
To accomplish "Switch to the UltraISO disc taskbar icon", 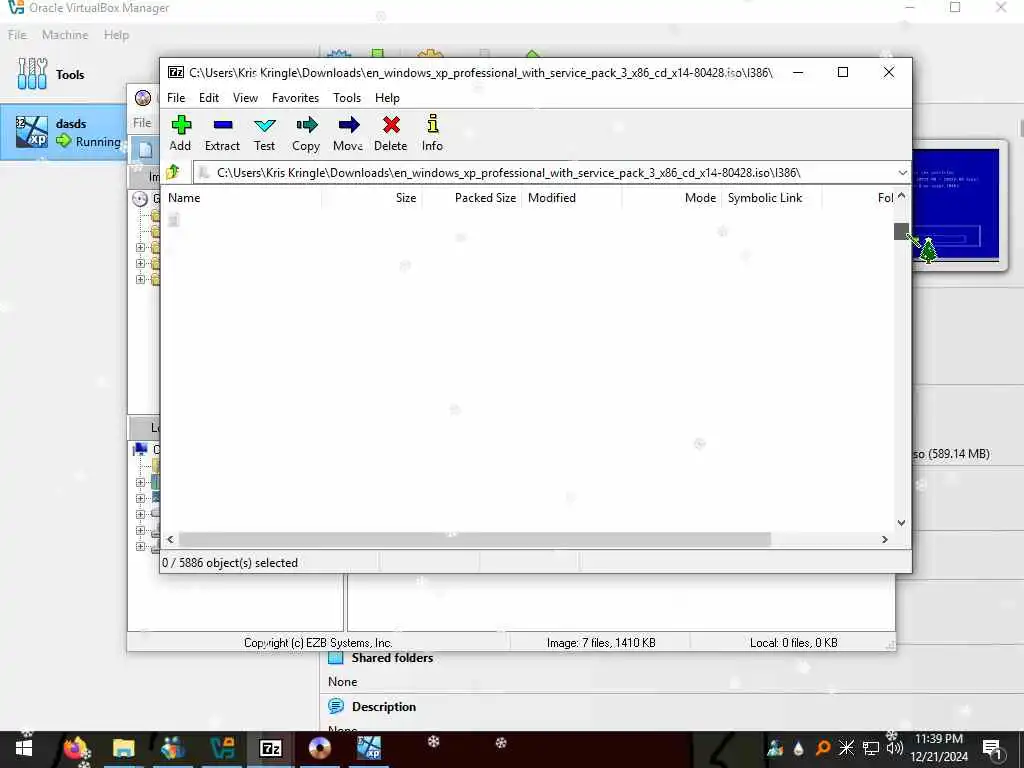I will coord(319,748).
